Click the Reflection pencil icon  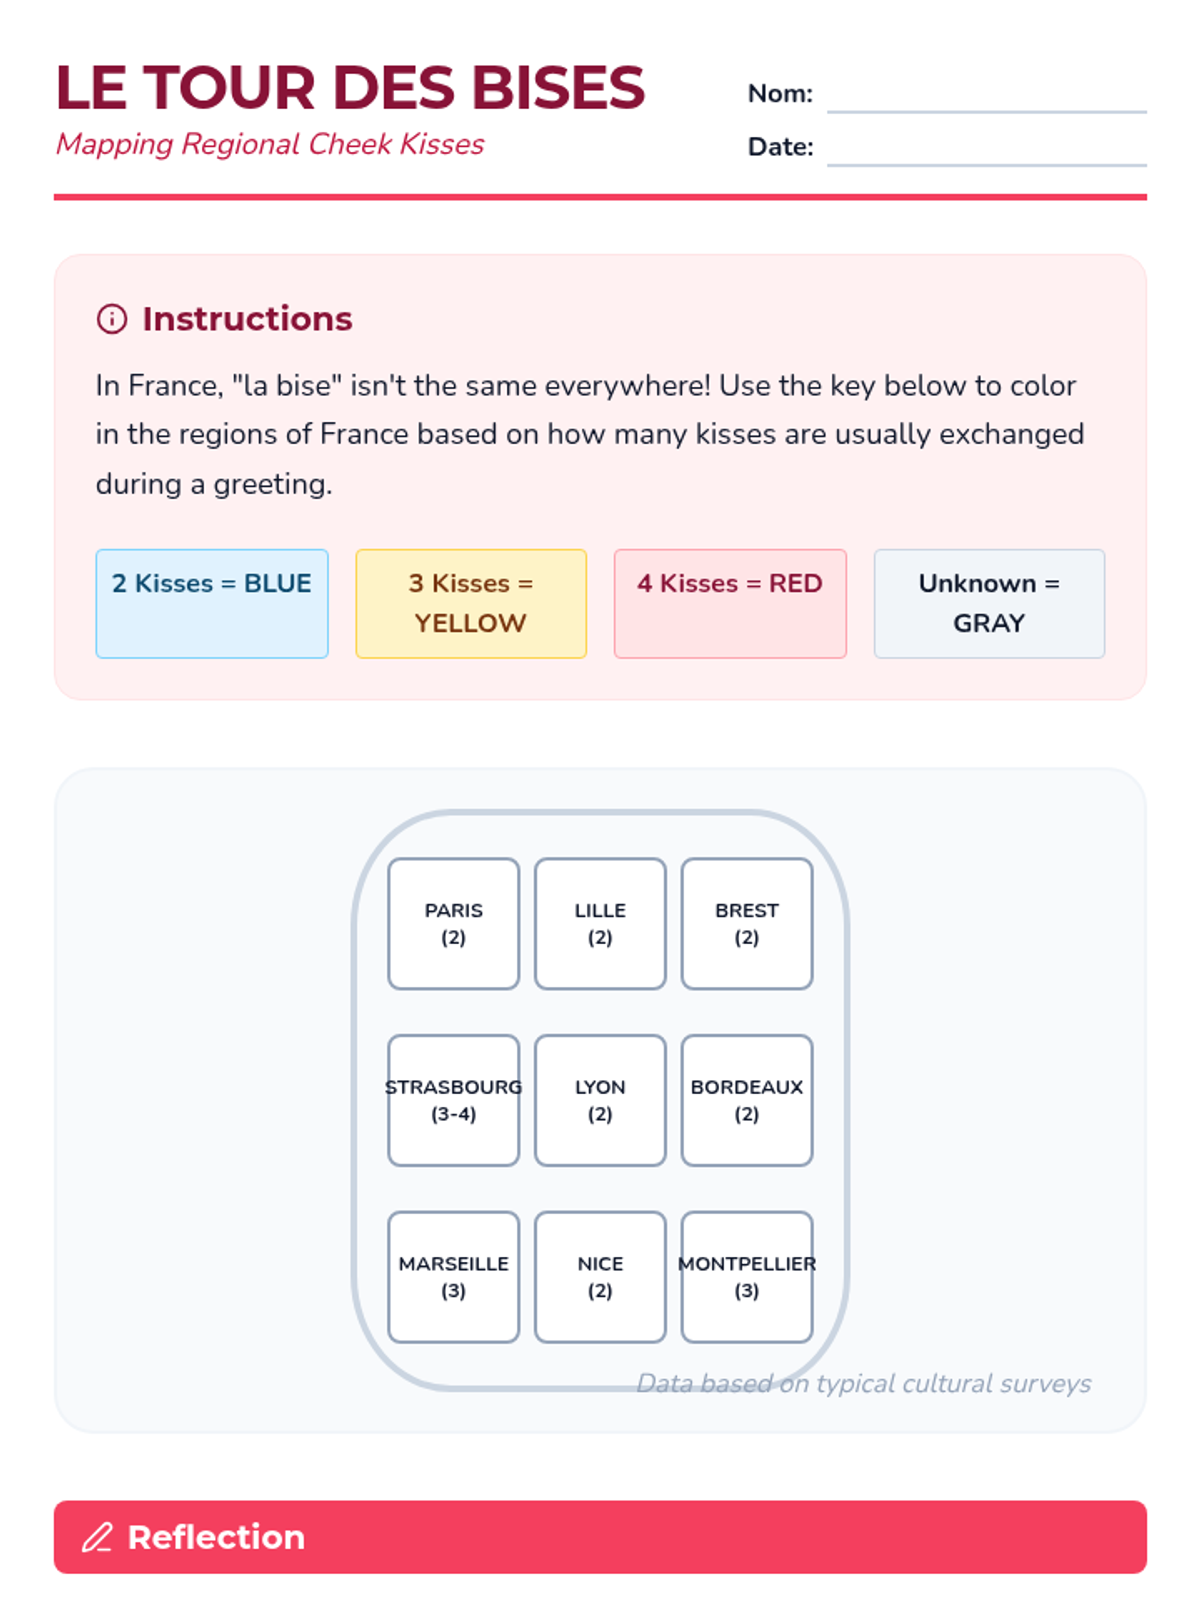pyautogui.click(x=97, y=1537)
